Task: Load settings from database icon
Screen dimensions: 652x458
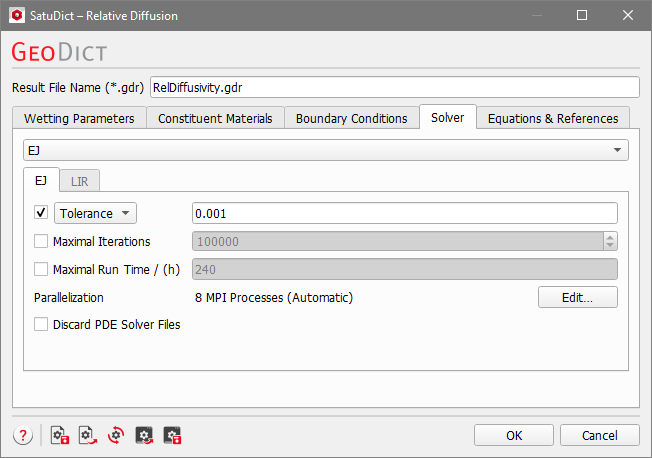Action: tap(144, 436)
